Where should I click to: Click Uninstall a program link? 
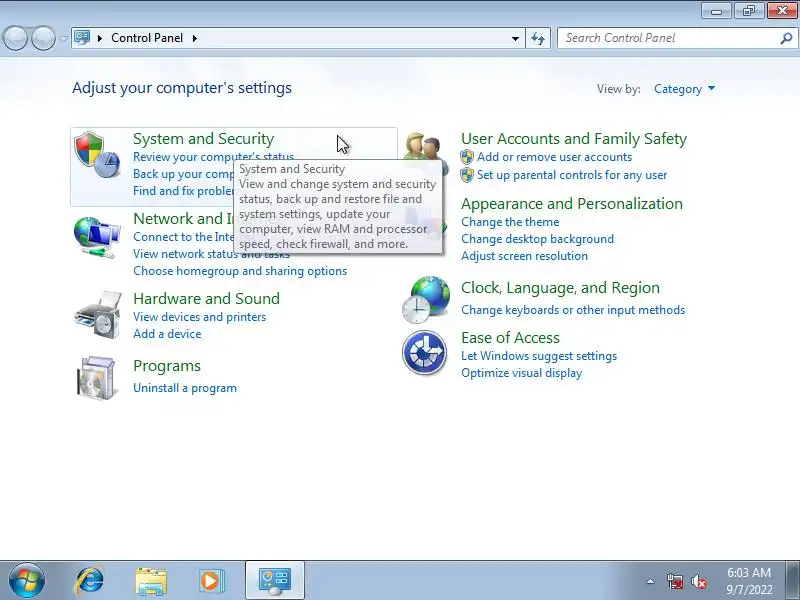[185, 388]
